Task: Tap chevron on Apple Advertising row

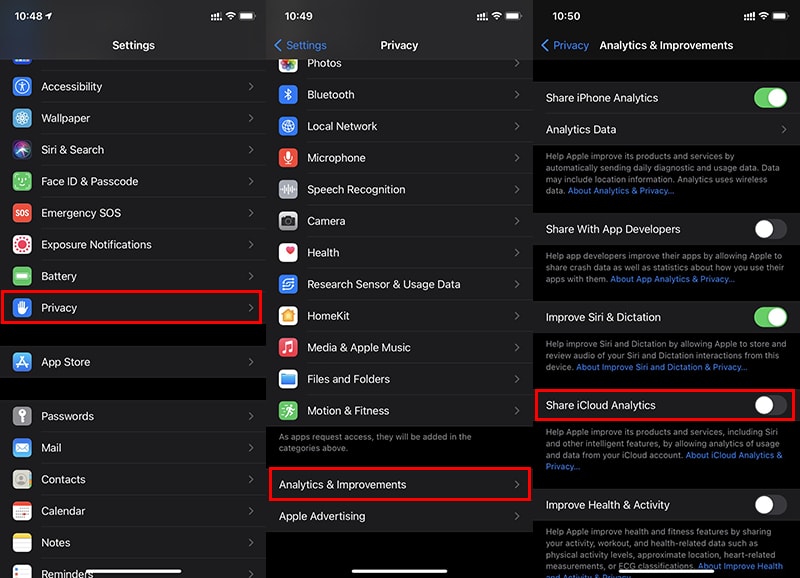Action: 517,516
